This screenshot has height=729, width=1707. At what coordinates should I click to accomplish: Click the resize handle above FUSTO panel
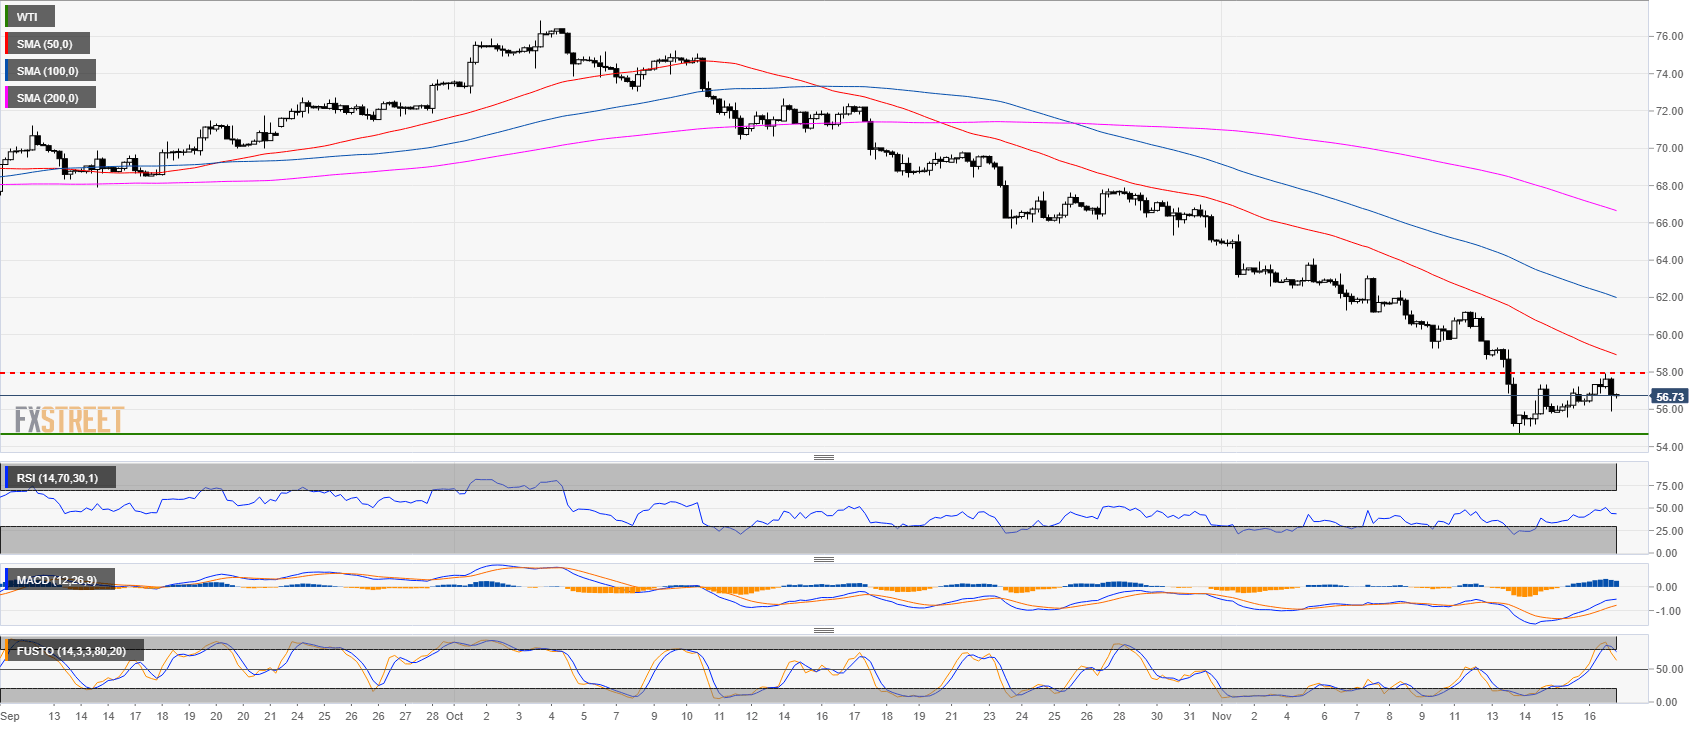[823, 631]
